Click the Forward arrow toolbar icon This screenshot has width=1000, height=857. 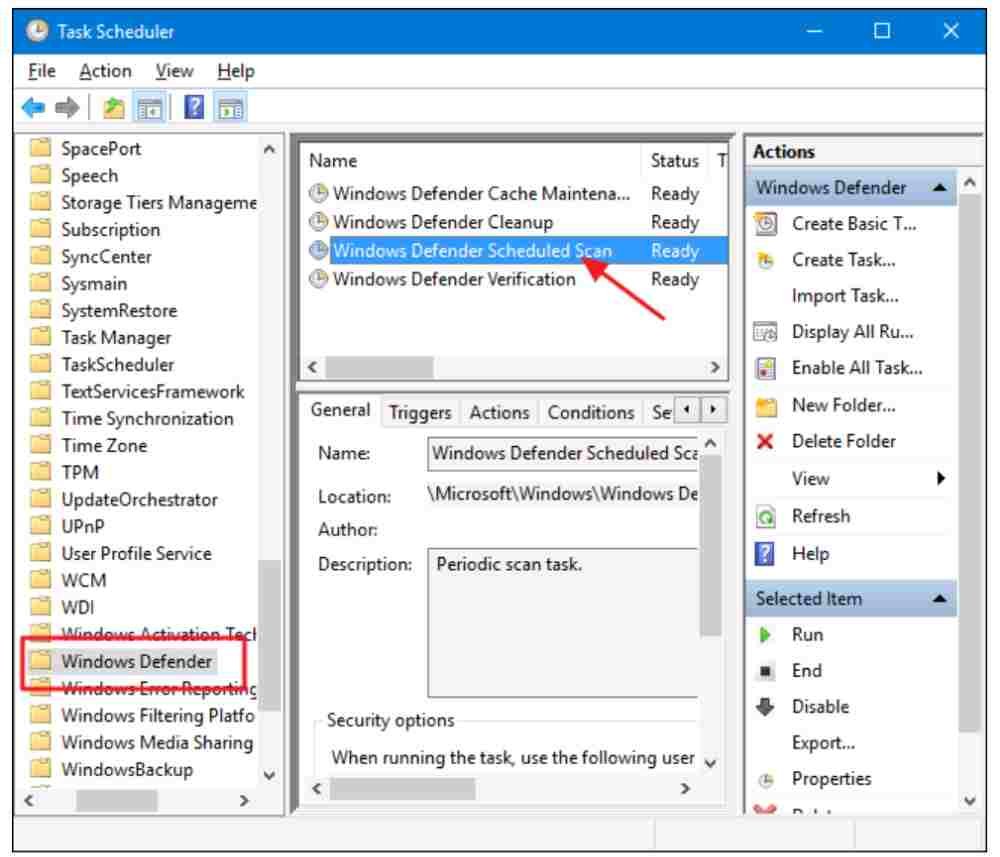[x=67, y=107]
